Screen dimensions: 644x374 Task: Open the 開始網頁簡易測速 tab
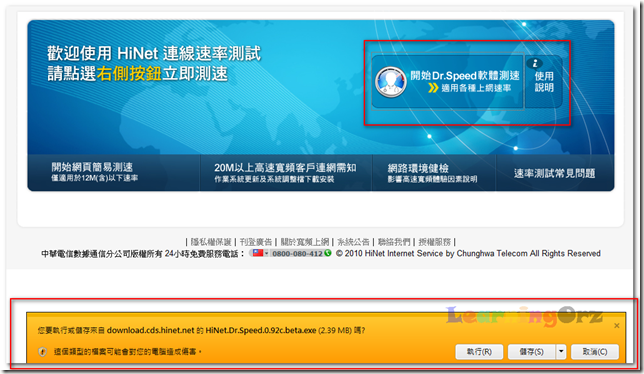click(113, 172)
